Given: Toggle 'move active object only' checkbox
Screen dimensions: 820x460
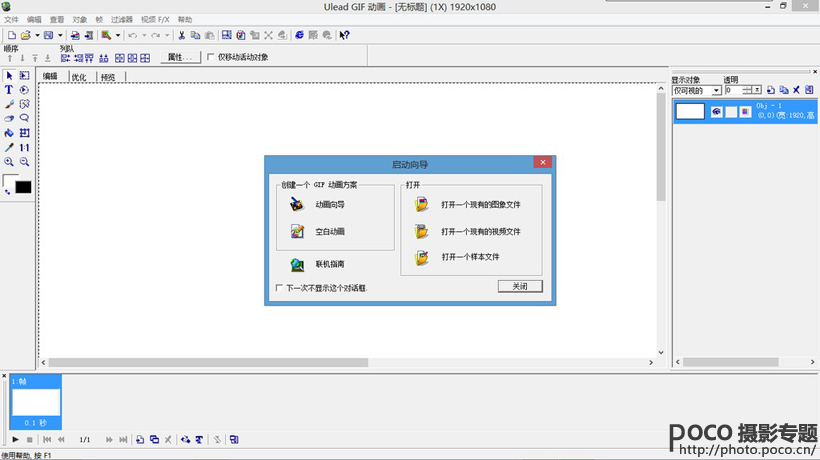Looking at the screenshot, I should (210, 57).
